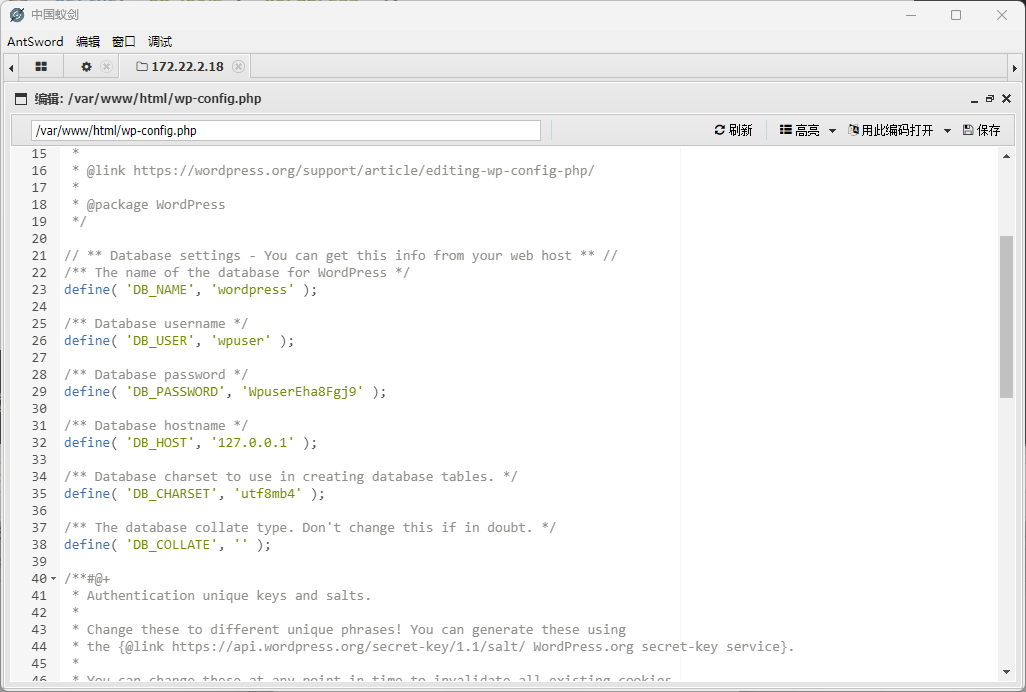This screenshot has height=692, width=1026.
Task: Open the 用此编码打开 encoding dropdown
Action: click(899, 131)
